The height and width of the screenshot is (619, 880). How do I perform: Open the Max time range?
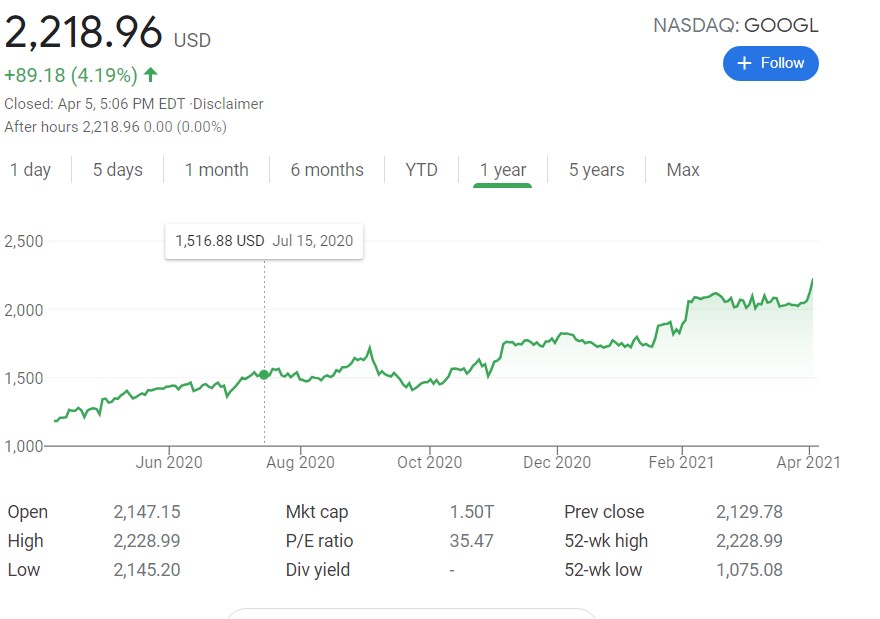[x=683, y=170]
